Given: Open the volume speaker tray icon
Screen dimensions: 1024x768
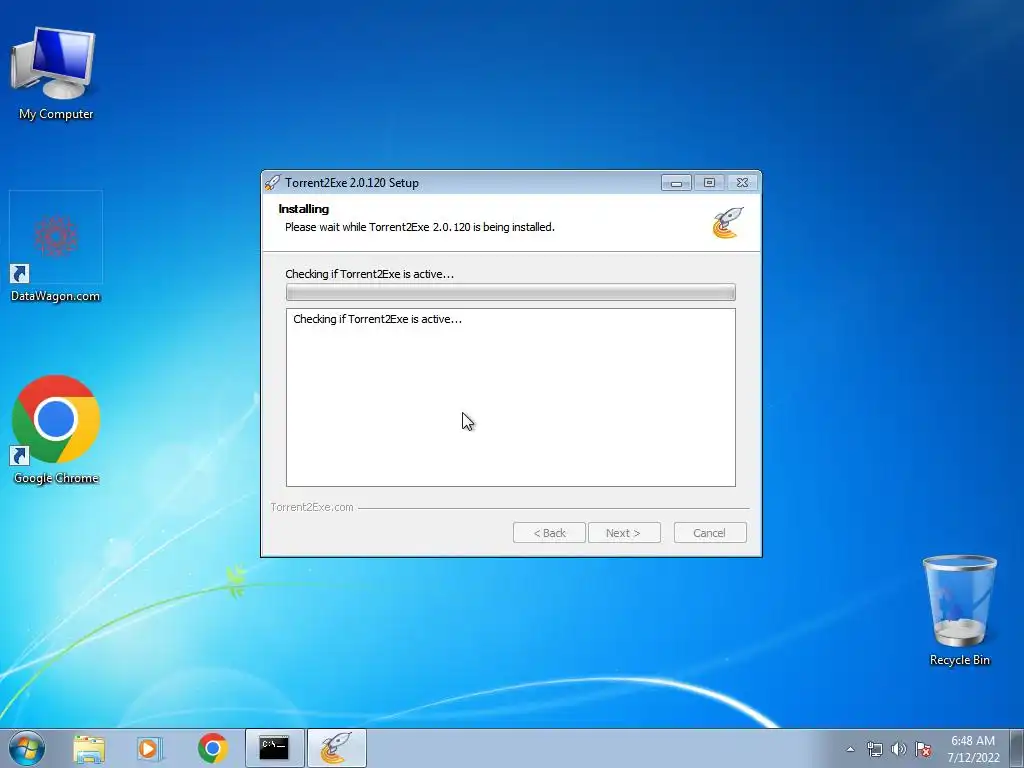Looking at the screenshot, I should tap(899, 749).
